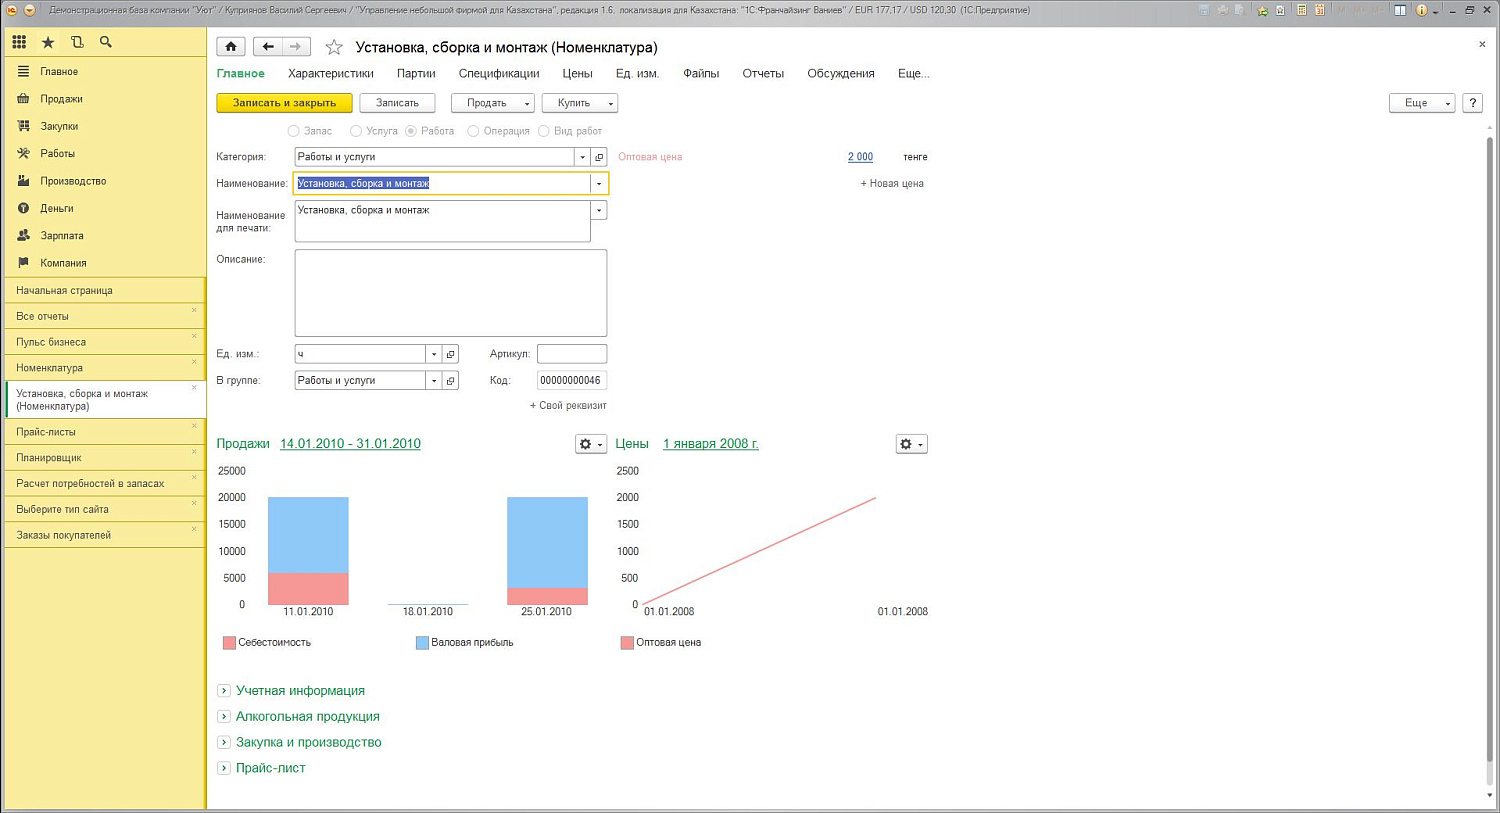Switch to the Характеристики tab
This screenshot has width=1500, height=813.
coord(330,74)
